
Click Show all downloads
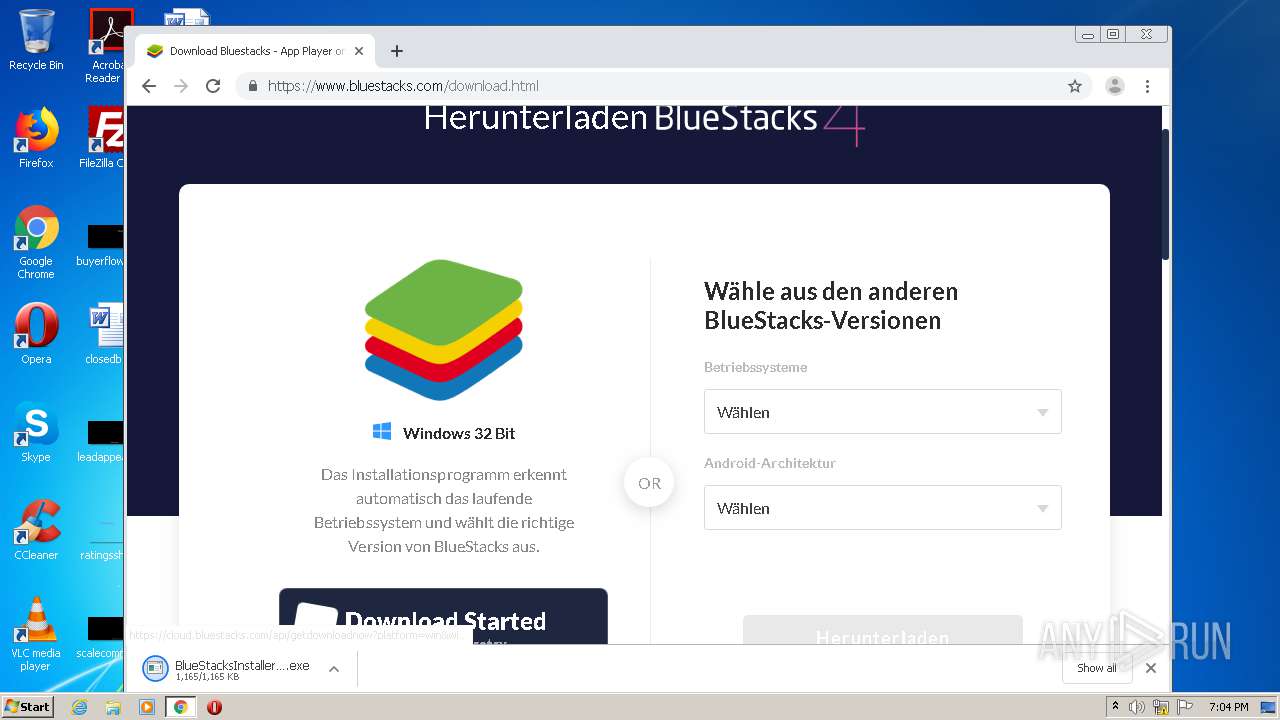tap(1097, 668)
